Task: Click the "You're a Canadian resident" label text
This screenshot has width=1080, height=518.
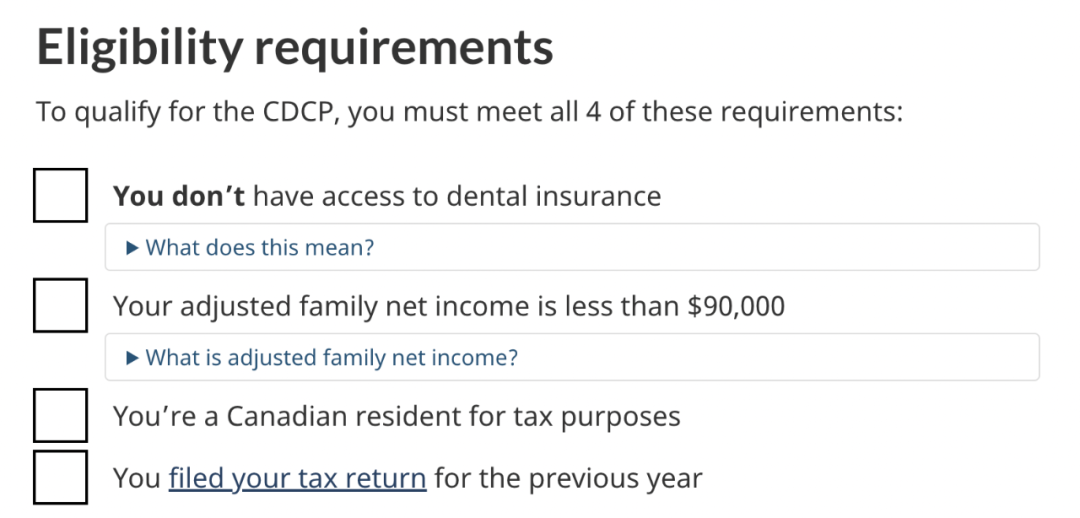Action: [x=397, y=417]
